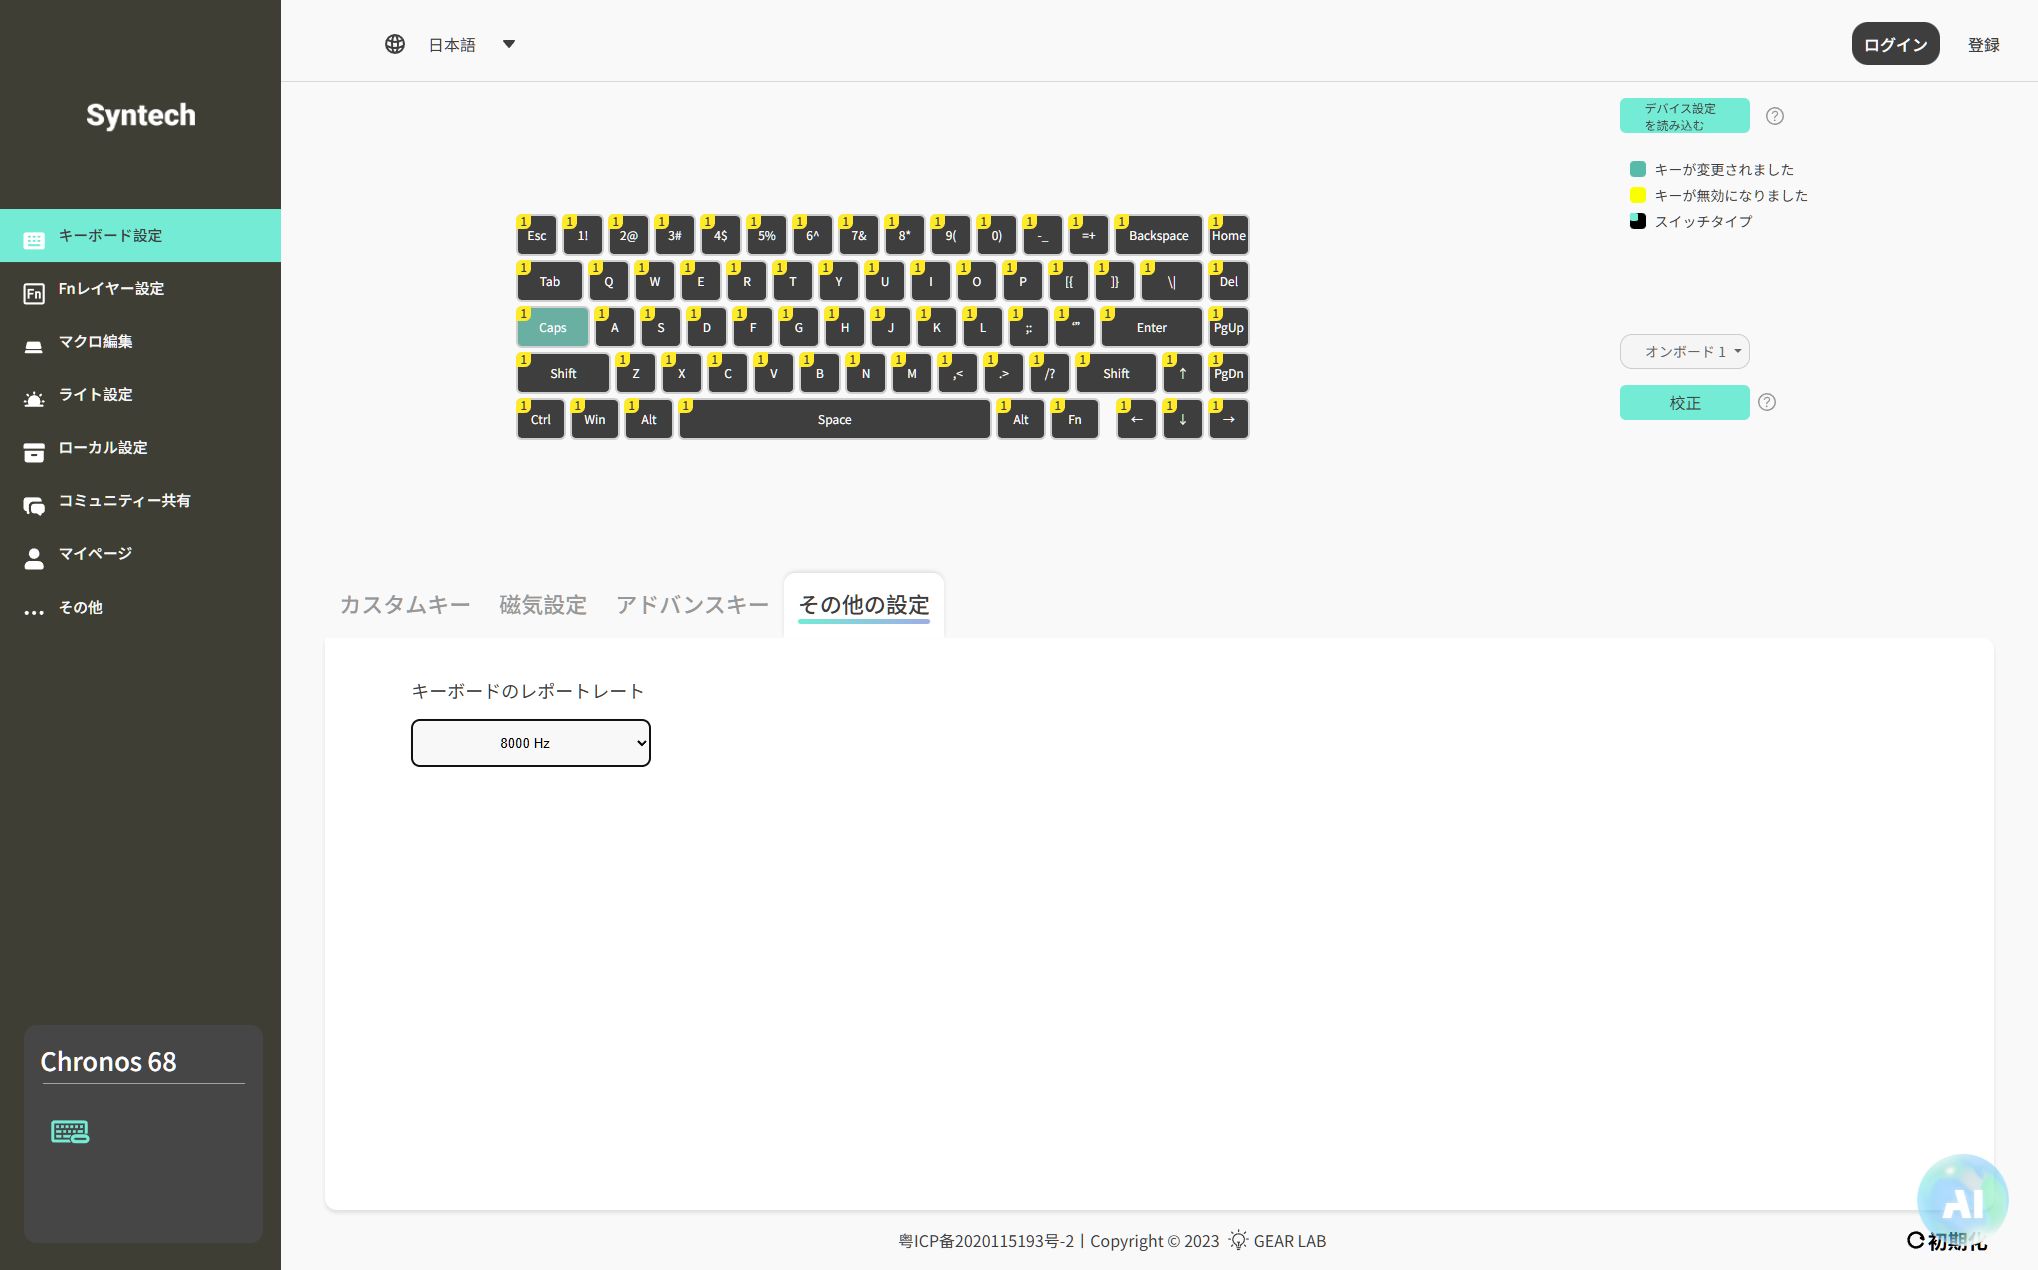Screen dimensions: 2038x1270
Task: Select the Space key on the layout
Action: click(834, 420)
